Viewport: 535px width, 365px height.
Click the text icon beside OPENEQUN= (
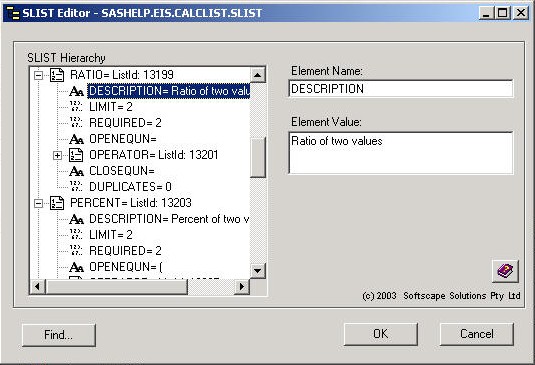click(76, 267)
